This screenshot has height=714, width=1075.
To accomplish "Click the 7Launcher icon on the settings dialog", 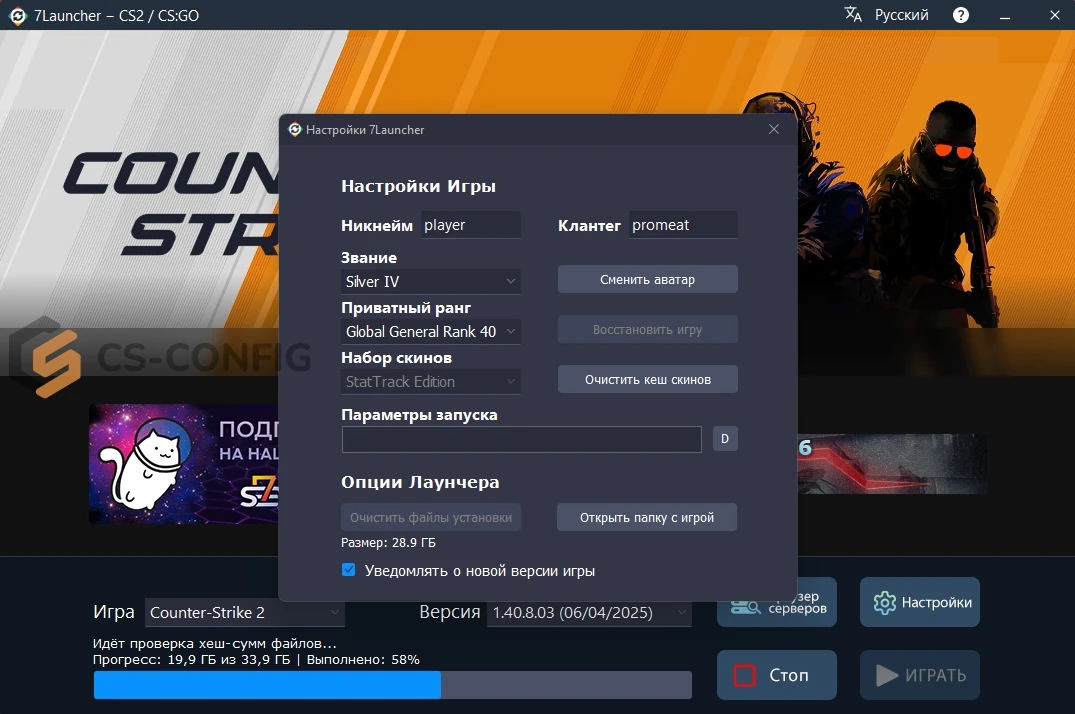I will 294,129.
